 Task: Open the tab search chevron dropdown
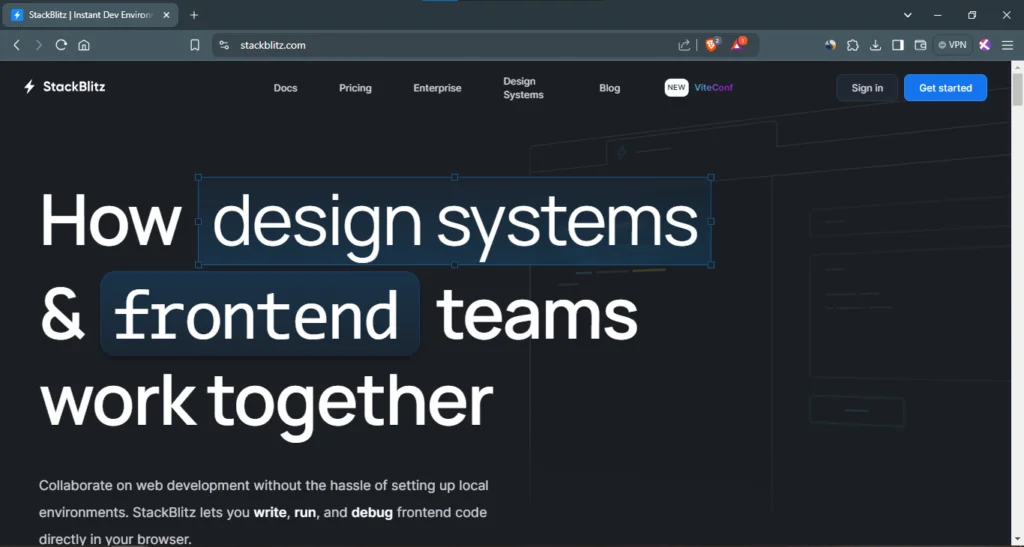point(907,15)
